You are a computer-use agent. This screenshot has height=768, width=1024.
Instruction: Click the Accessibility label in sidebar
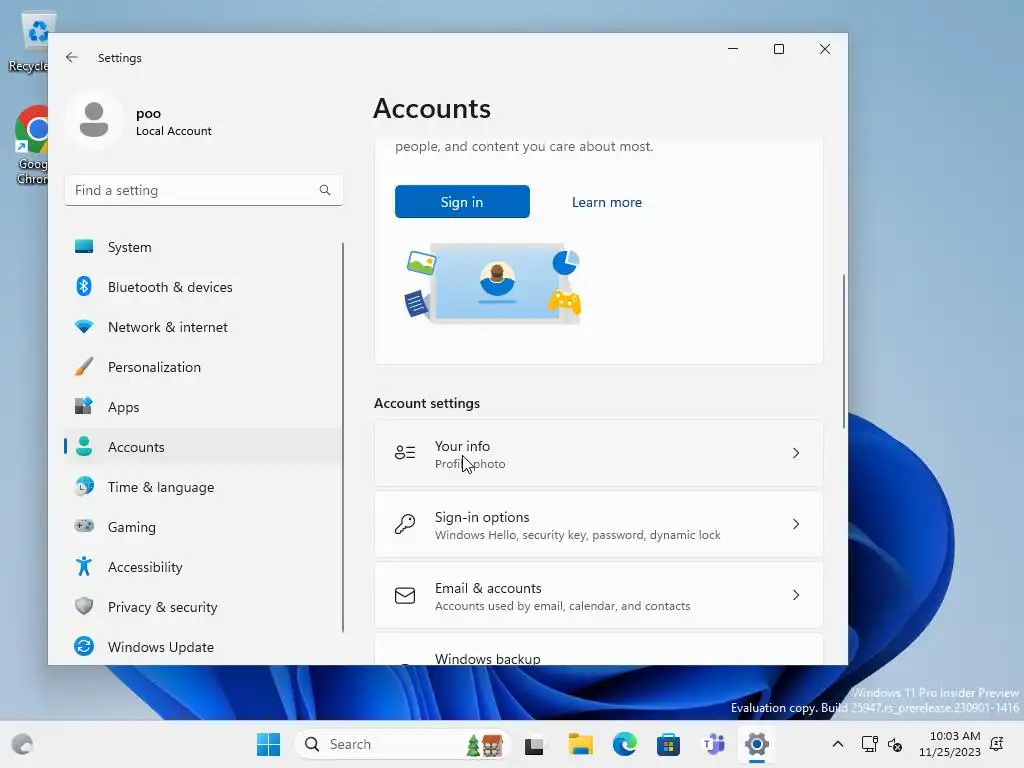[145, 567]
